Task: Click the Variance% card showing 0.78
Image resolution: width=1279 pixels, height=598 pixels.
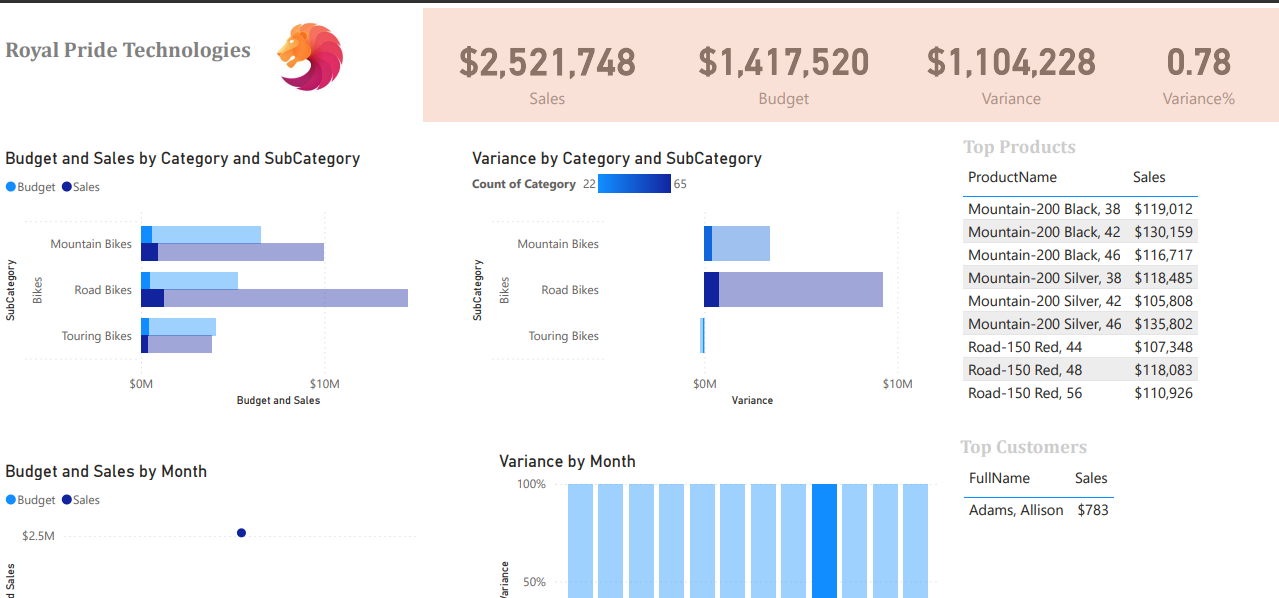Action: 1198,73
